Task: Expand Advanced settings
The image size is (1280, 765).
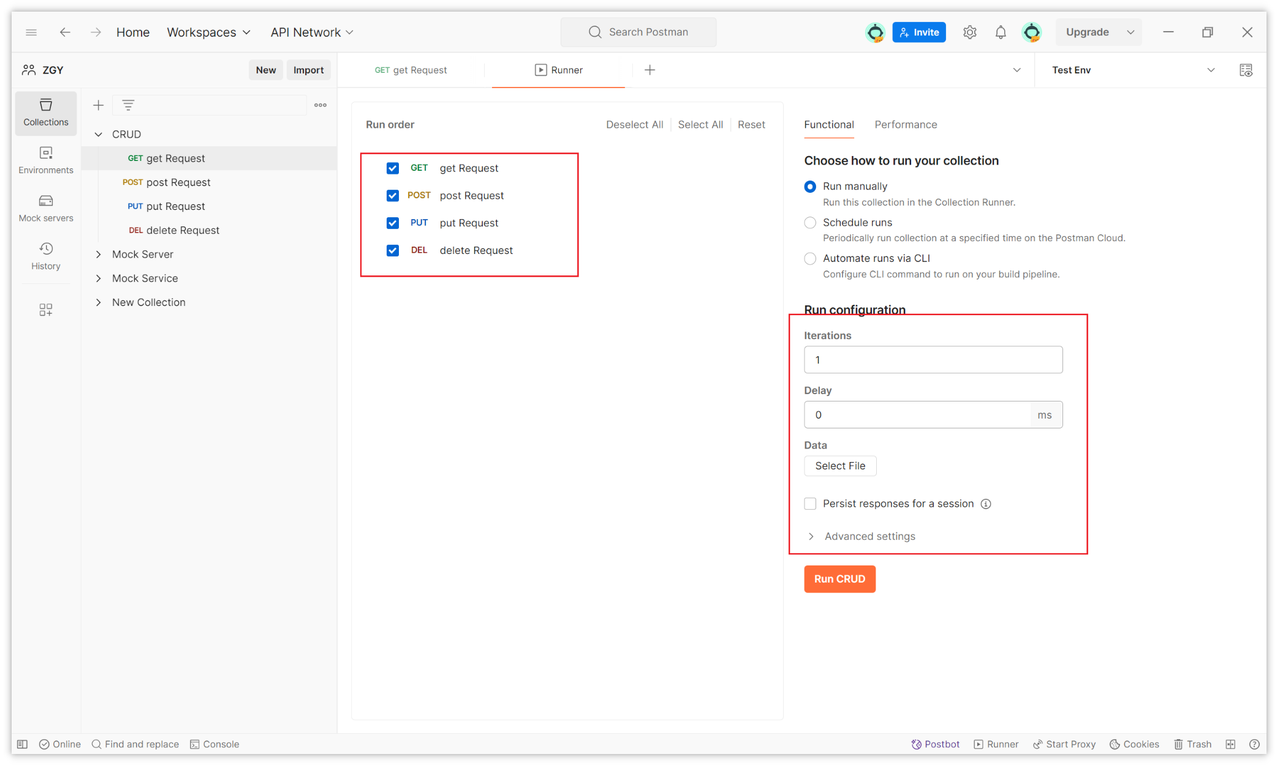Action: (x=861, y=536)
